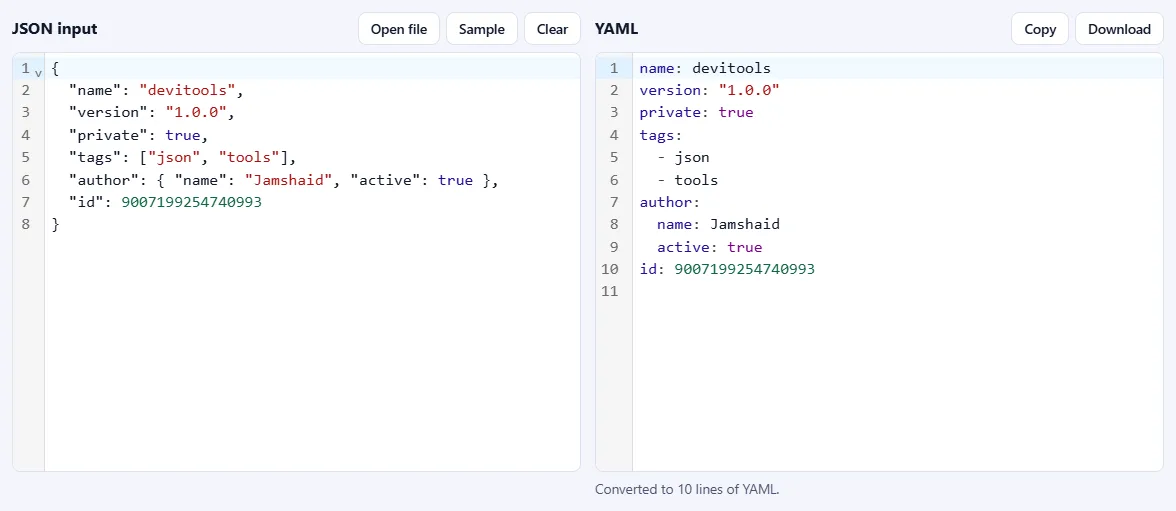The height and width of the screenshot is (511, 1176).
Task: Click the "tags" key in JSON editor
Action: pyautogui.click(x=100, y=158)
